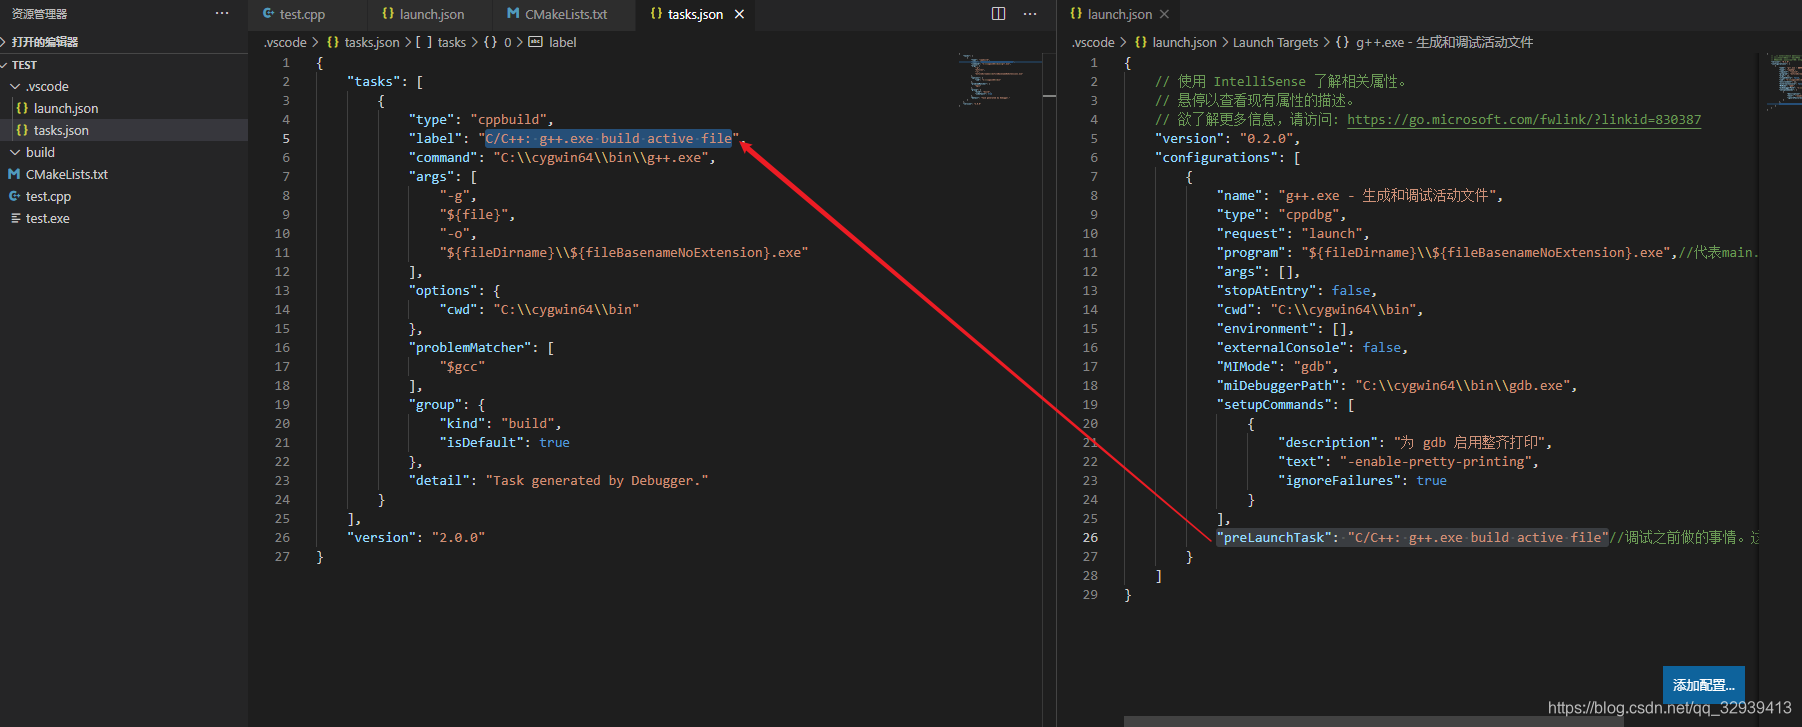
Task: Click "version": "2.0.0" line in tasks.json
Action: tap(416, 537)
